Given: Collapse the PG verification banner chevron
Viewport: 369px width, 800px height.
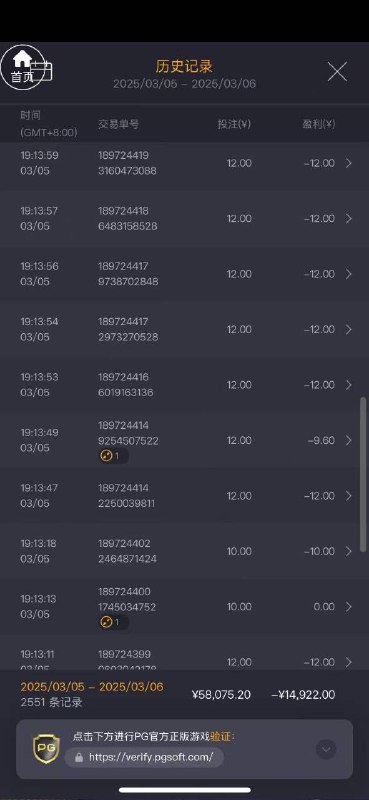Looking at the screenshot, I should click(x=326, y=749).
